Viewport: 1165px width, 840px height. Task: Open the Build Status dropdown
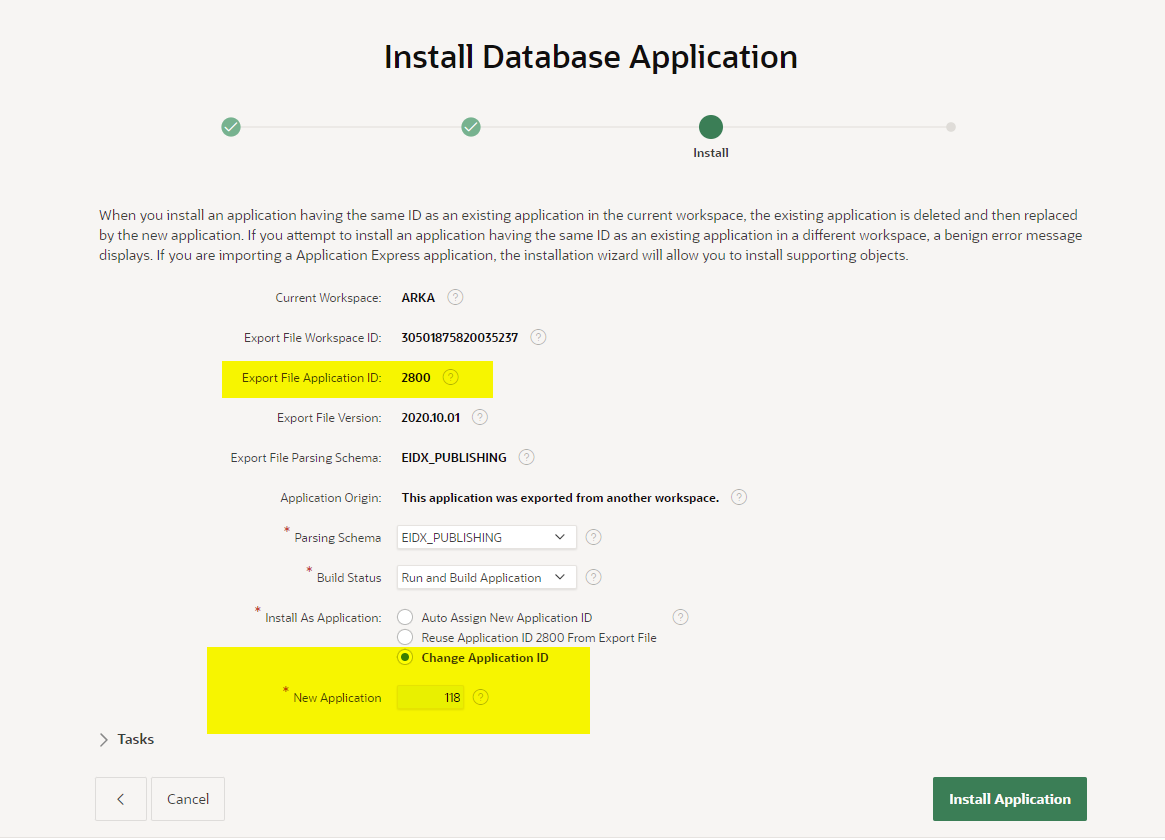click(x=486, y=577)
